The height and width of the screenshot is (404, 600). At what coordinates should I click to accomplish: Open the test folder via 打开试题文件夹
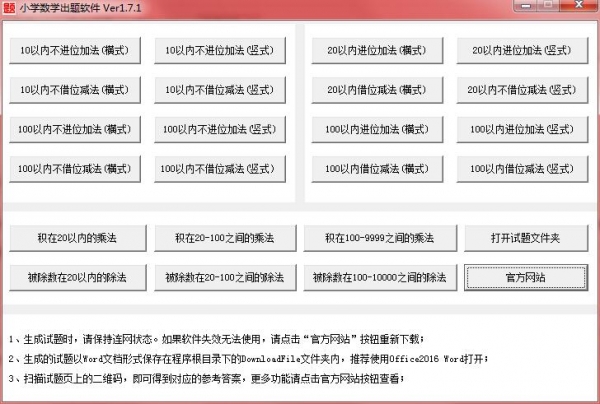coord(526,238)
